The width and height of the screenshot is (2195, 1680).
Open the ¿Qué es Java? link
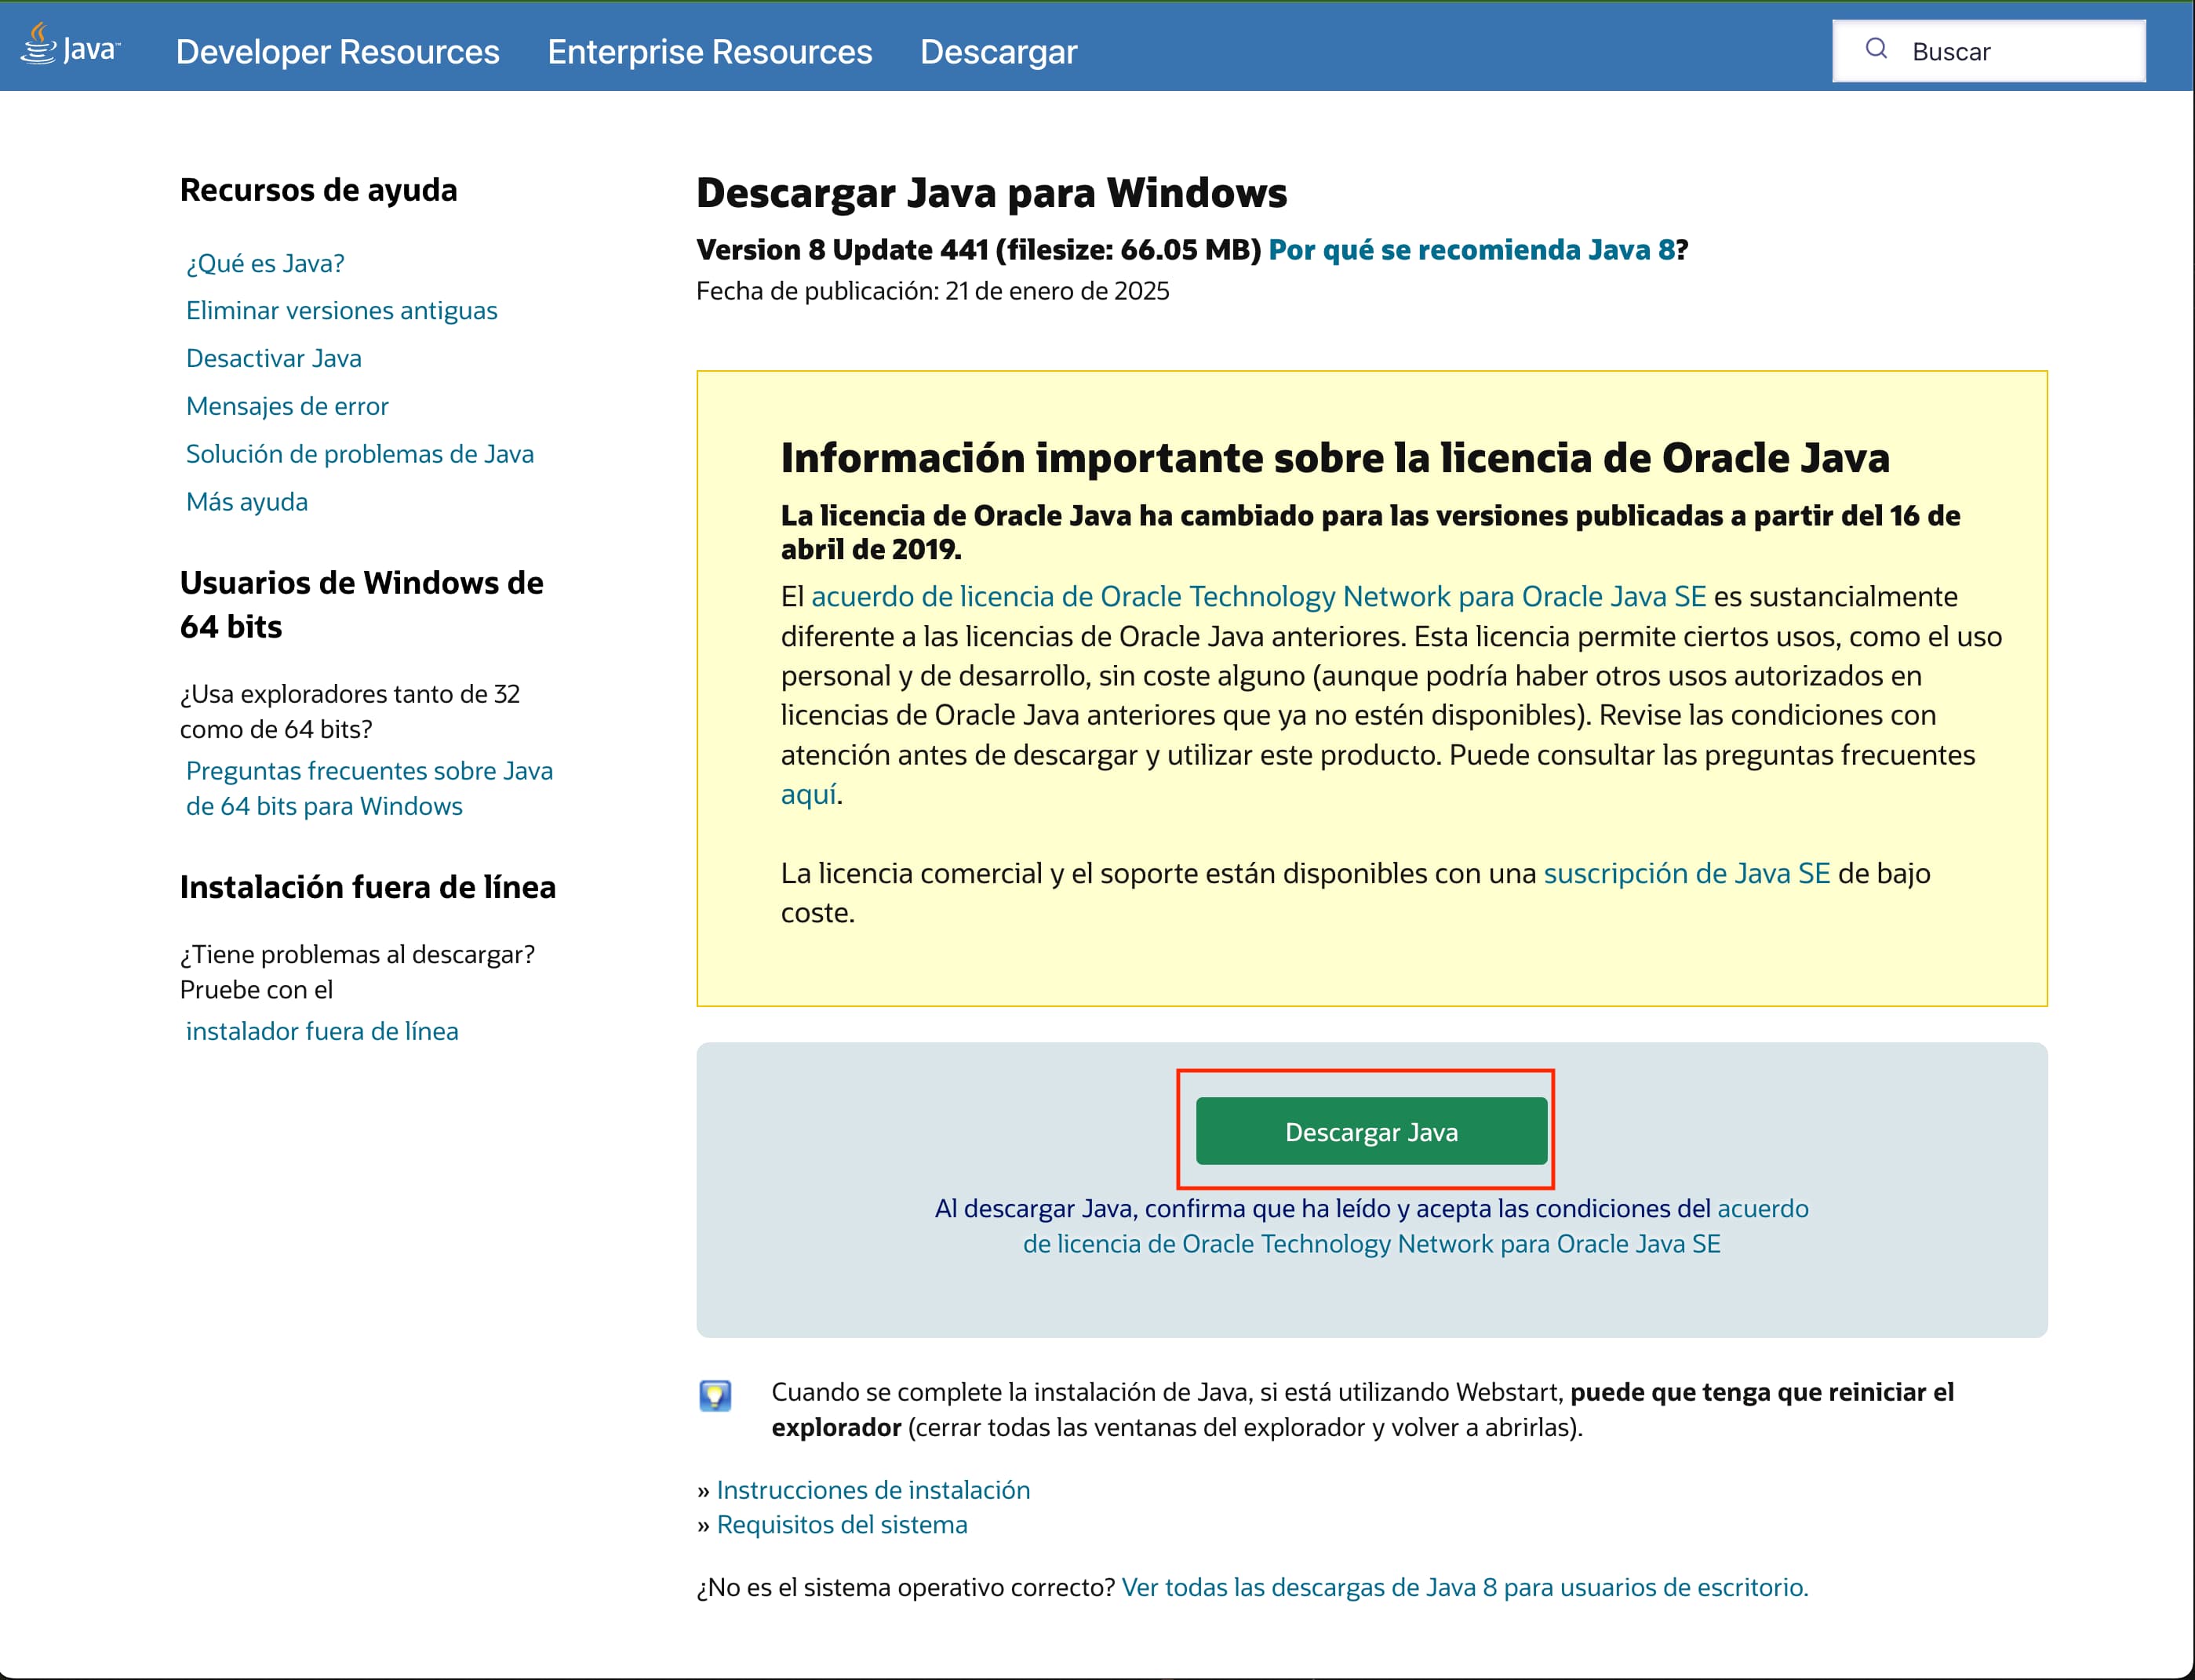pyautogui.click(x=265, y=263)
